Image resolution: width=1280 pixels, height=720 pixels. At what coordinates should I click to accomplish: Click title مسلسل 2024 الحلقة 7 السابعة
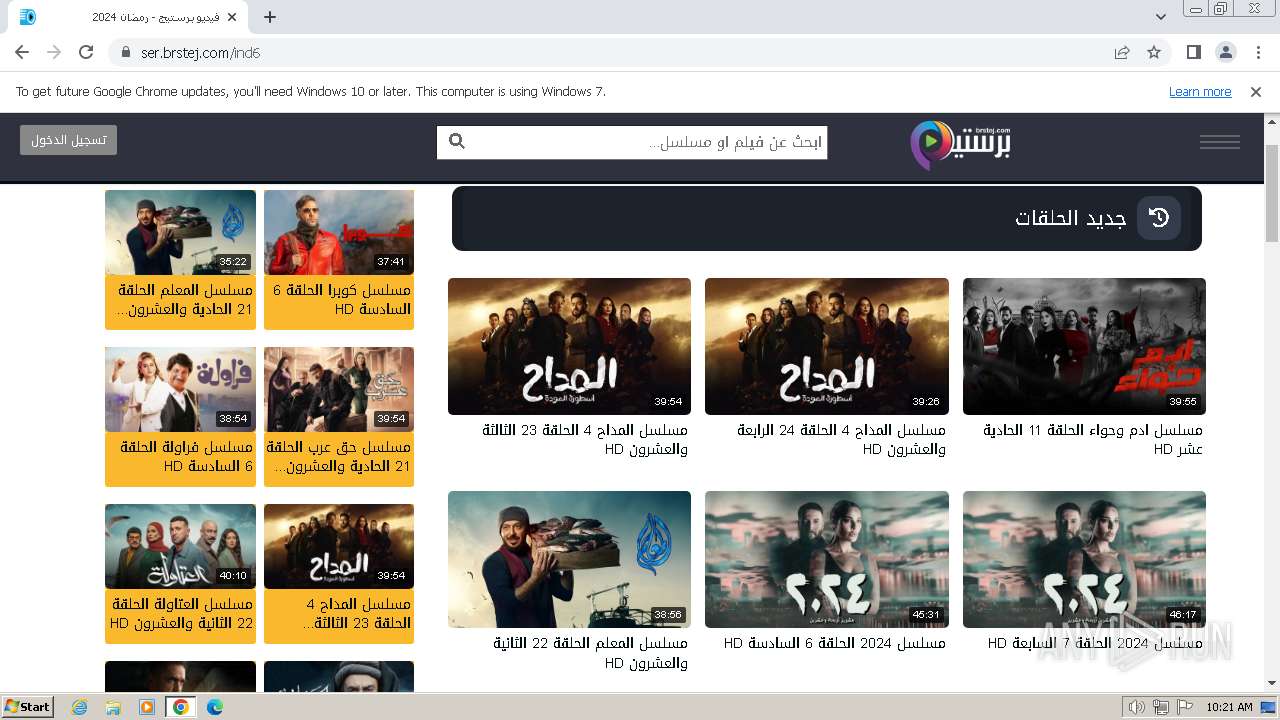click(1095, 643)
